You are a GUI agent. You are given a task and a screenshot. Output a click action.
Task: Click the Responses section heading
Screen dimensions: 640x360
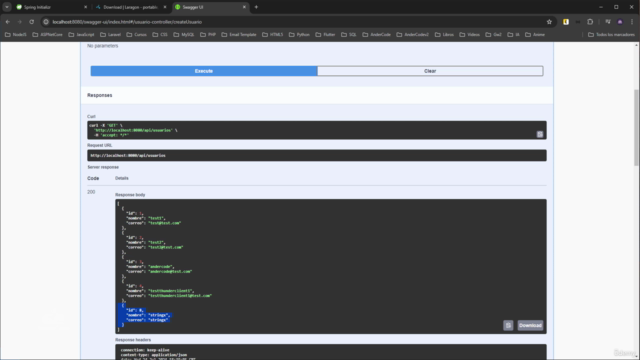tap(100, 95)
